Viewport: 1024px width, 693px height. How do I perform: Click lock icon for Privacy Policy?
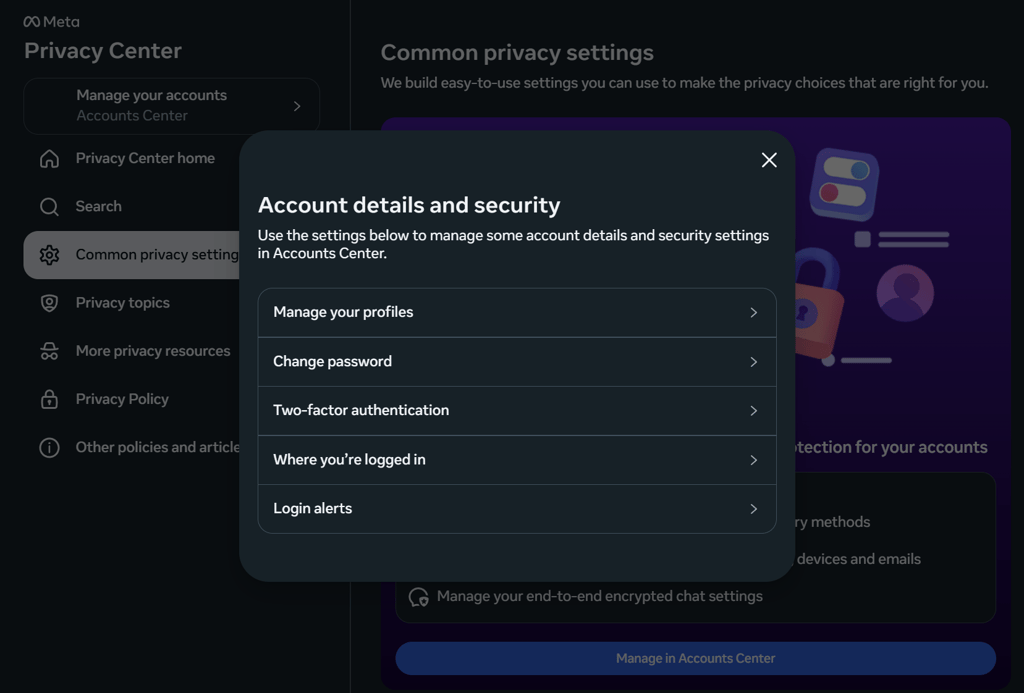[49, 399]
